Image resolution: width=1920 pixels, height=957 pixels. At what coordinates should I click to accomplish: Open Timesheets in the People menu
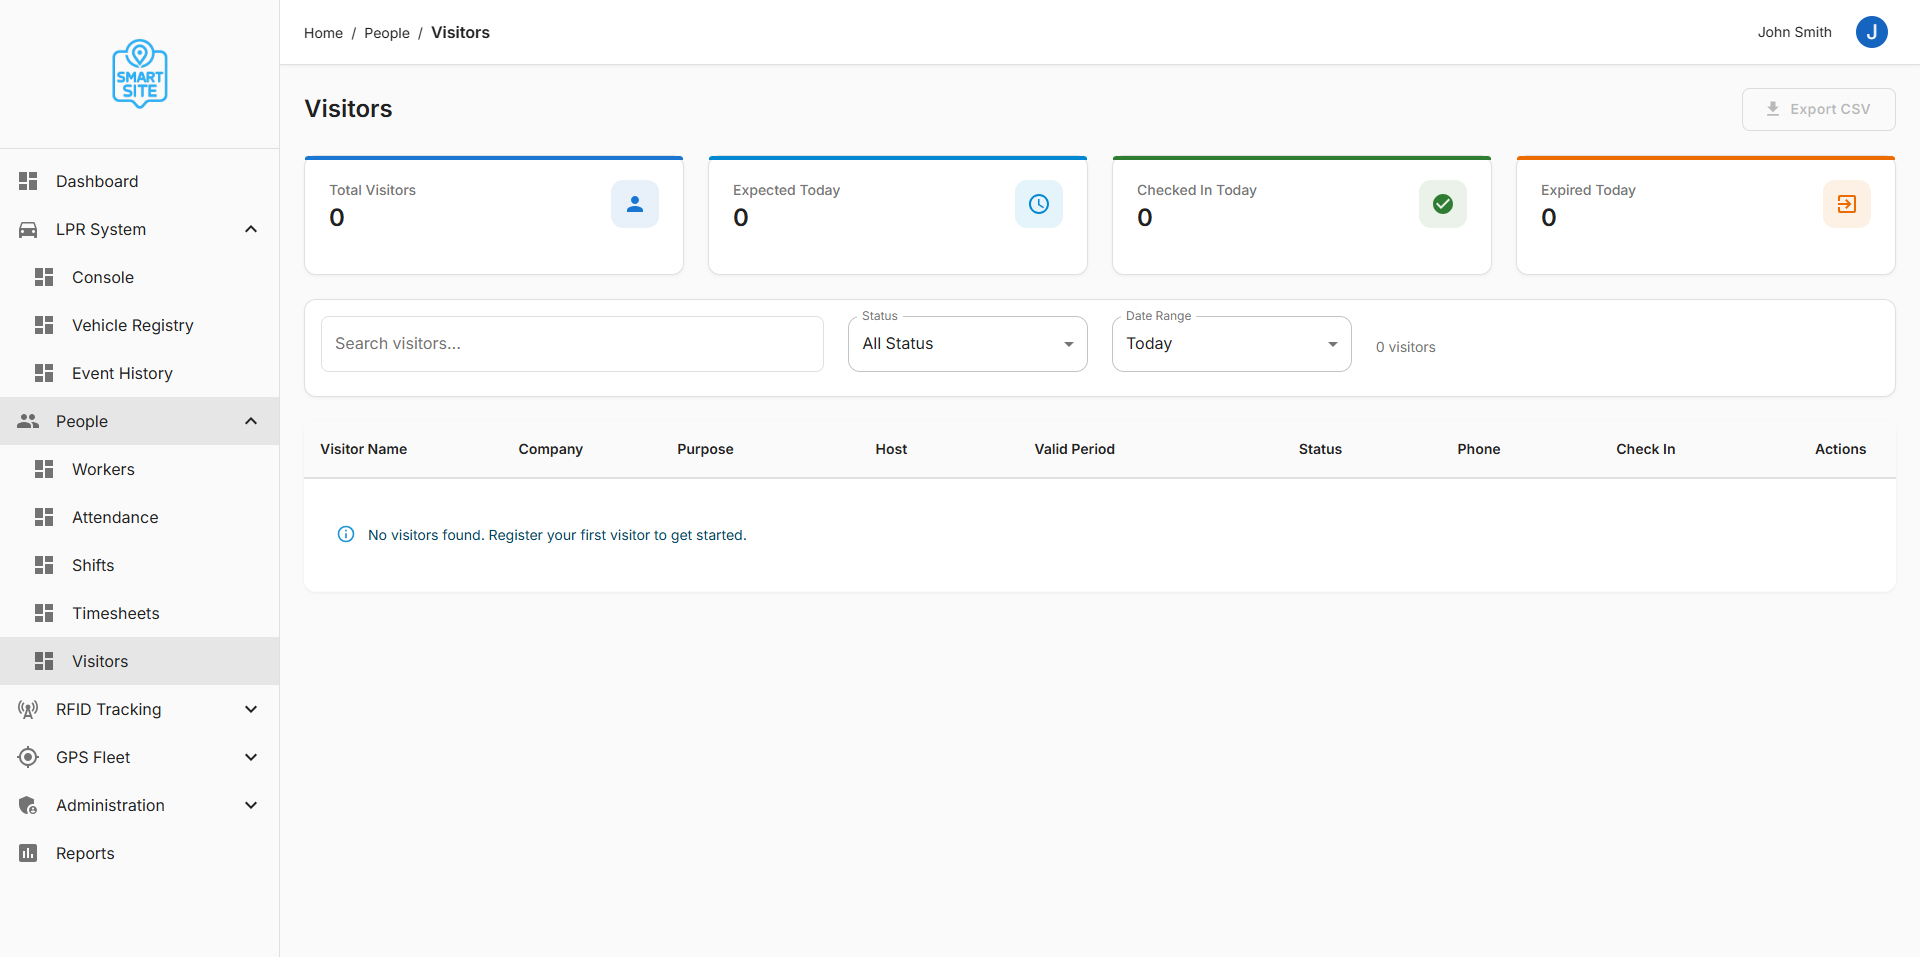click(115, 613)
